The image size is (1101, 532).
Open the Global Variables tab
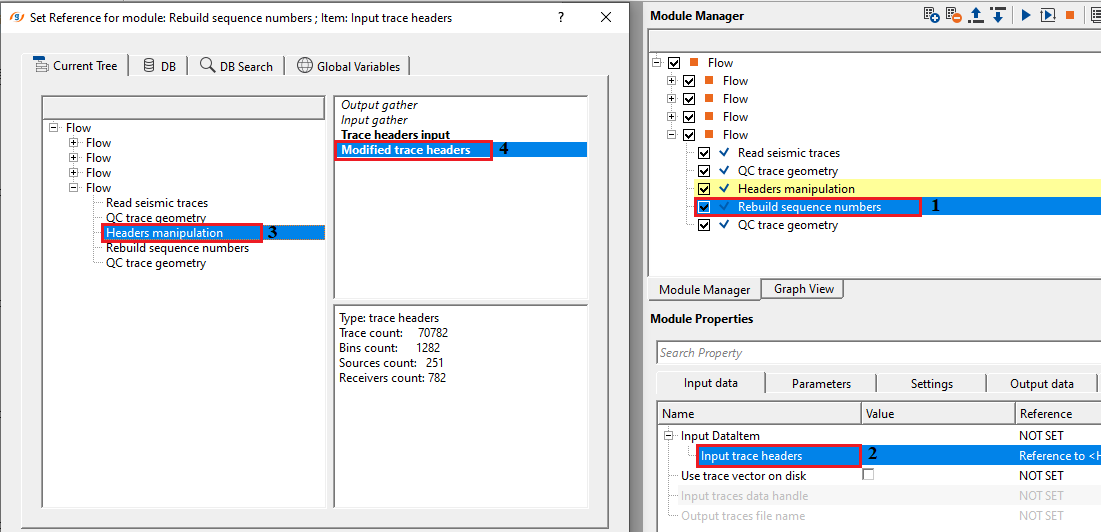[348, 66]
